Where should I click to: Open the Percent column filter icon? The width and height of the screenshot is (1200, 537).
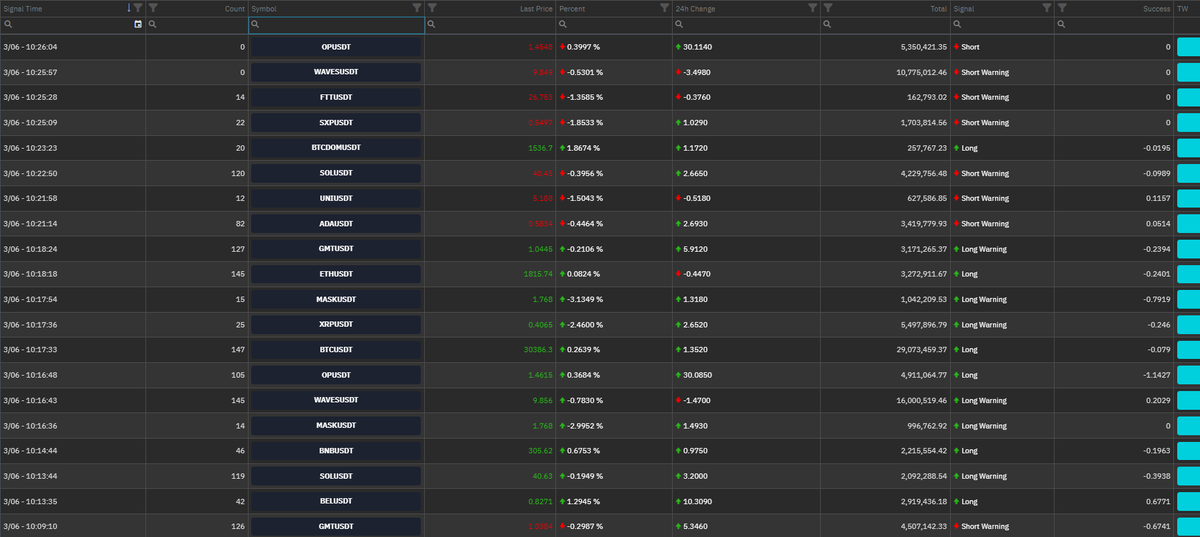point(665,8)
